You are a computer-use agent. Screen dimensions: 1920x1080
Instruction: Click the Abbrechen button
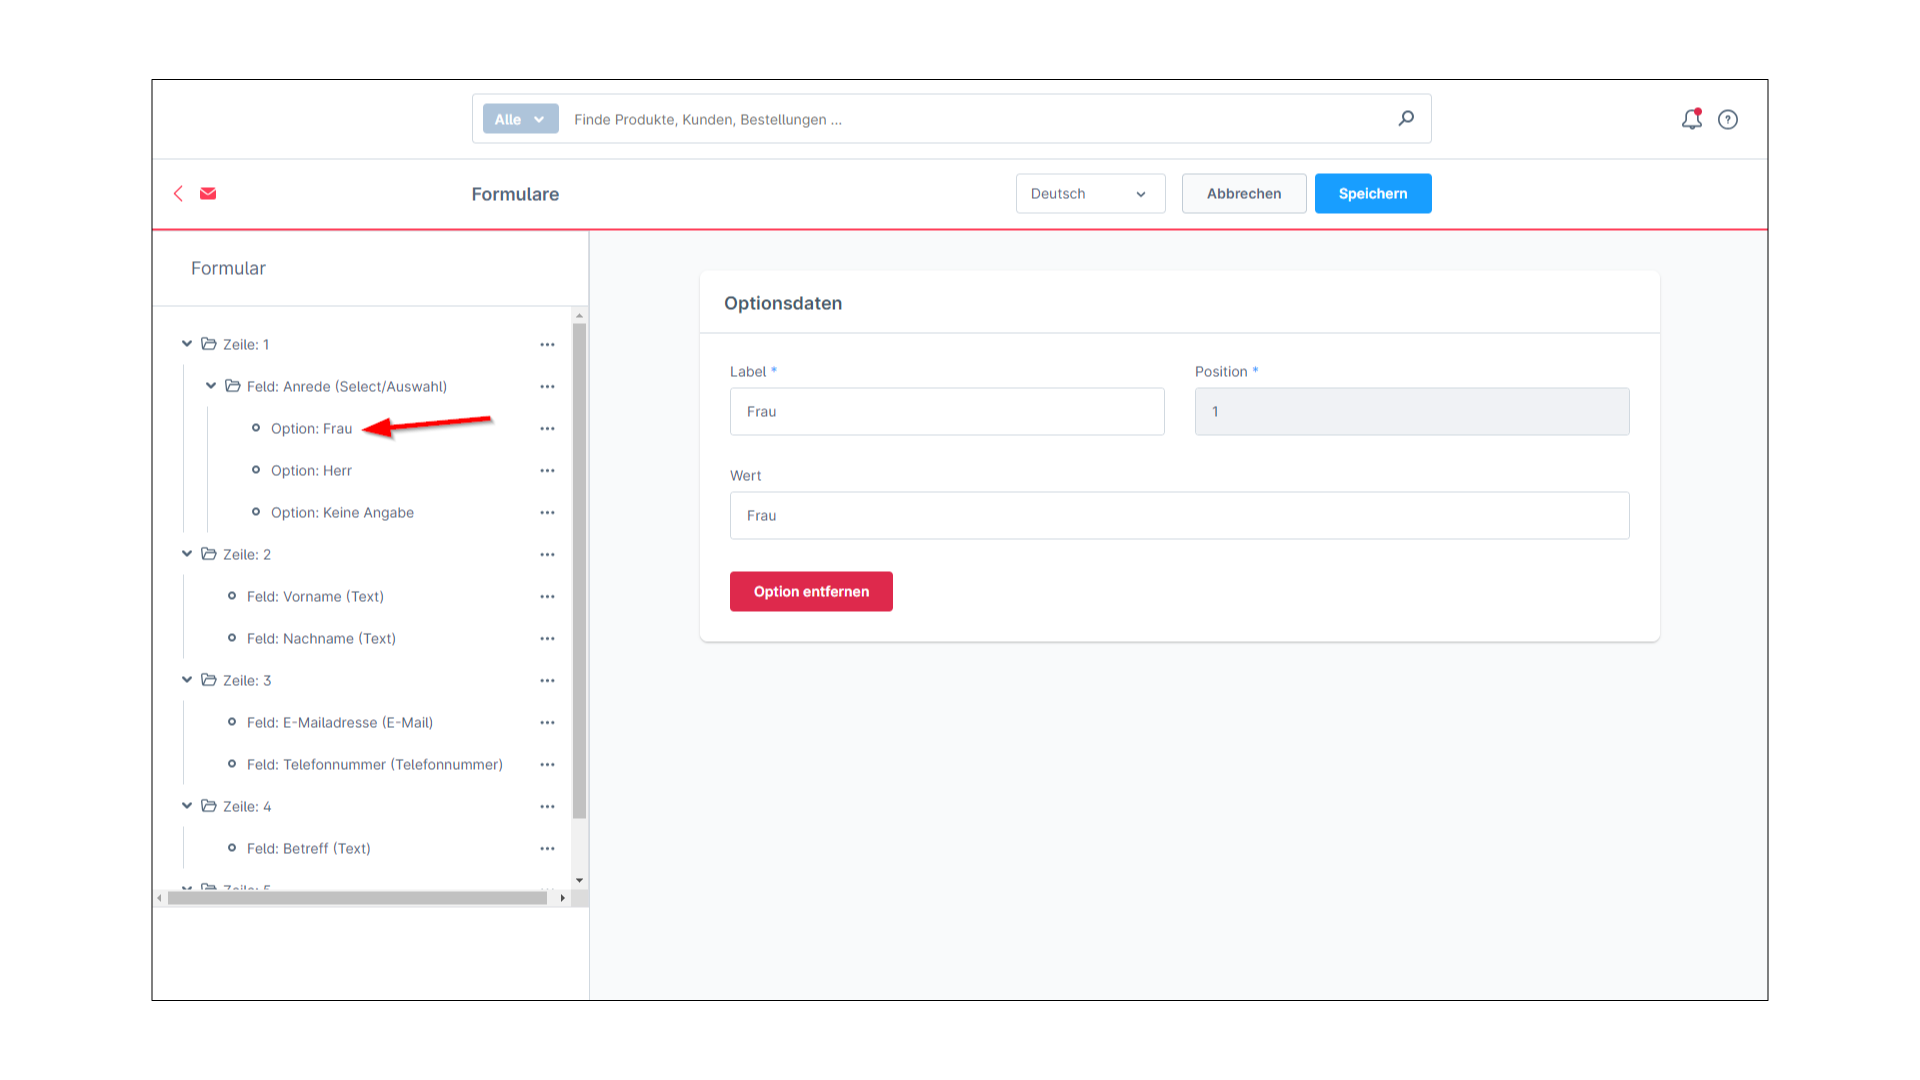(x=1244, y=194)
